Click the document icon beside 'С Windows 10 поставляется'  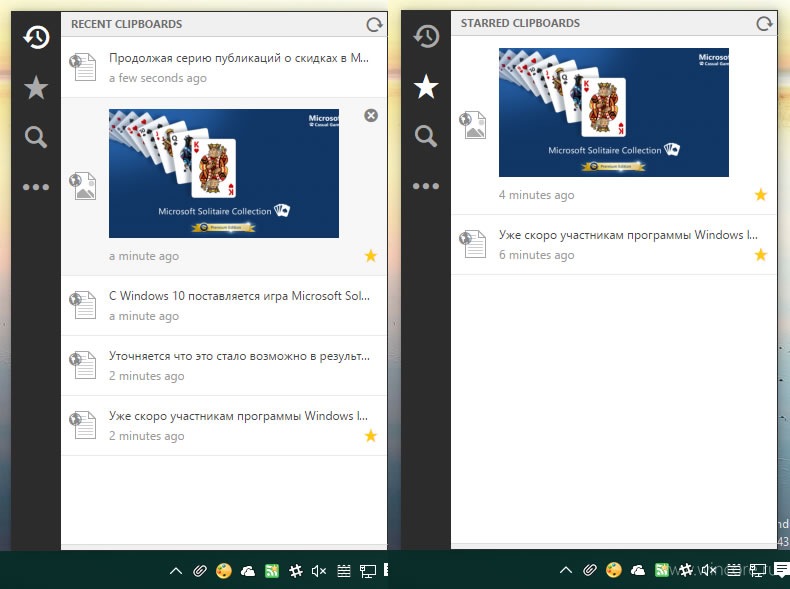coord(83,305)
